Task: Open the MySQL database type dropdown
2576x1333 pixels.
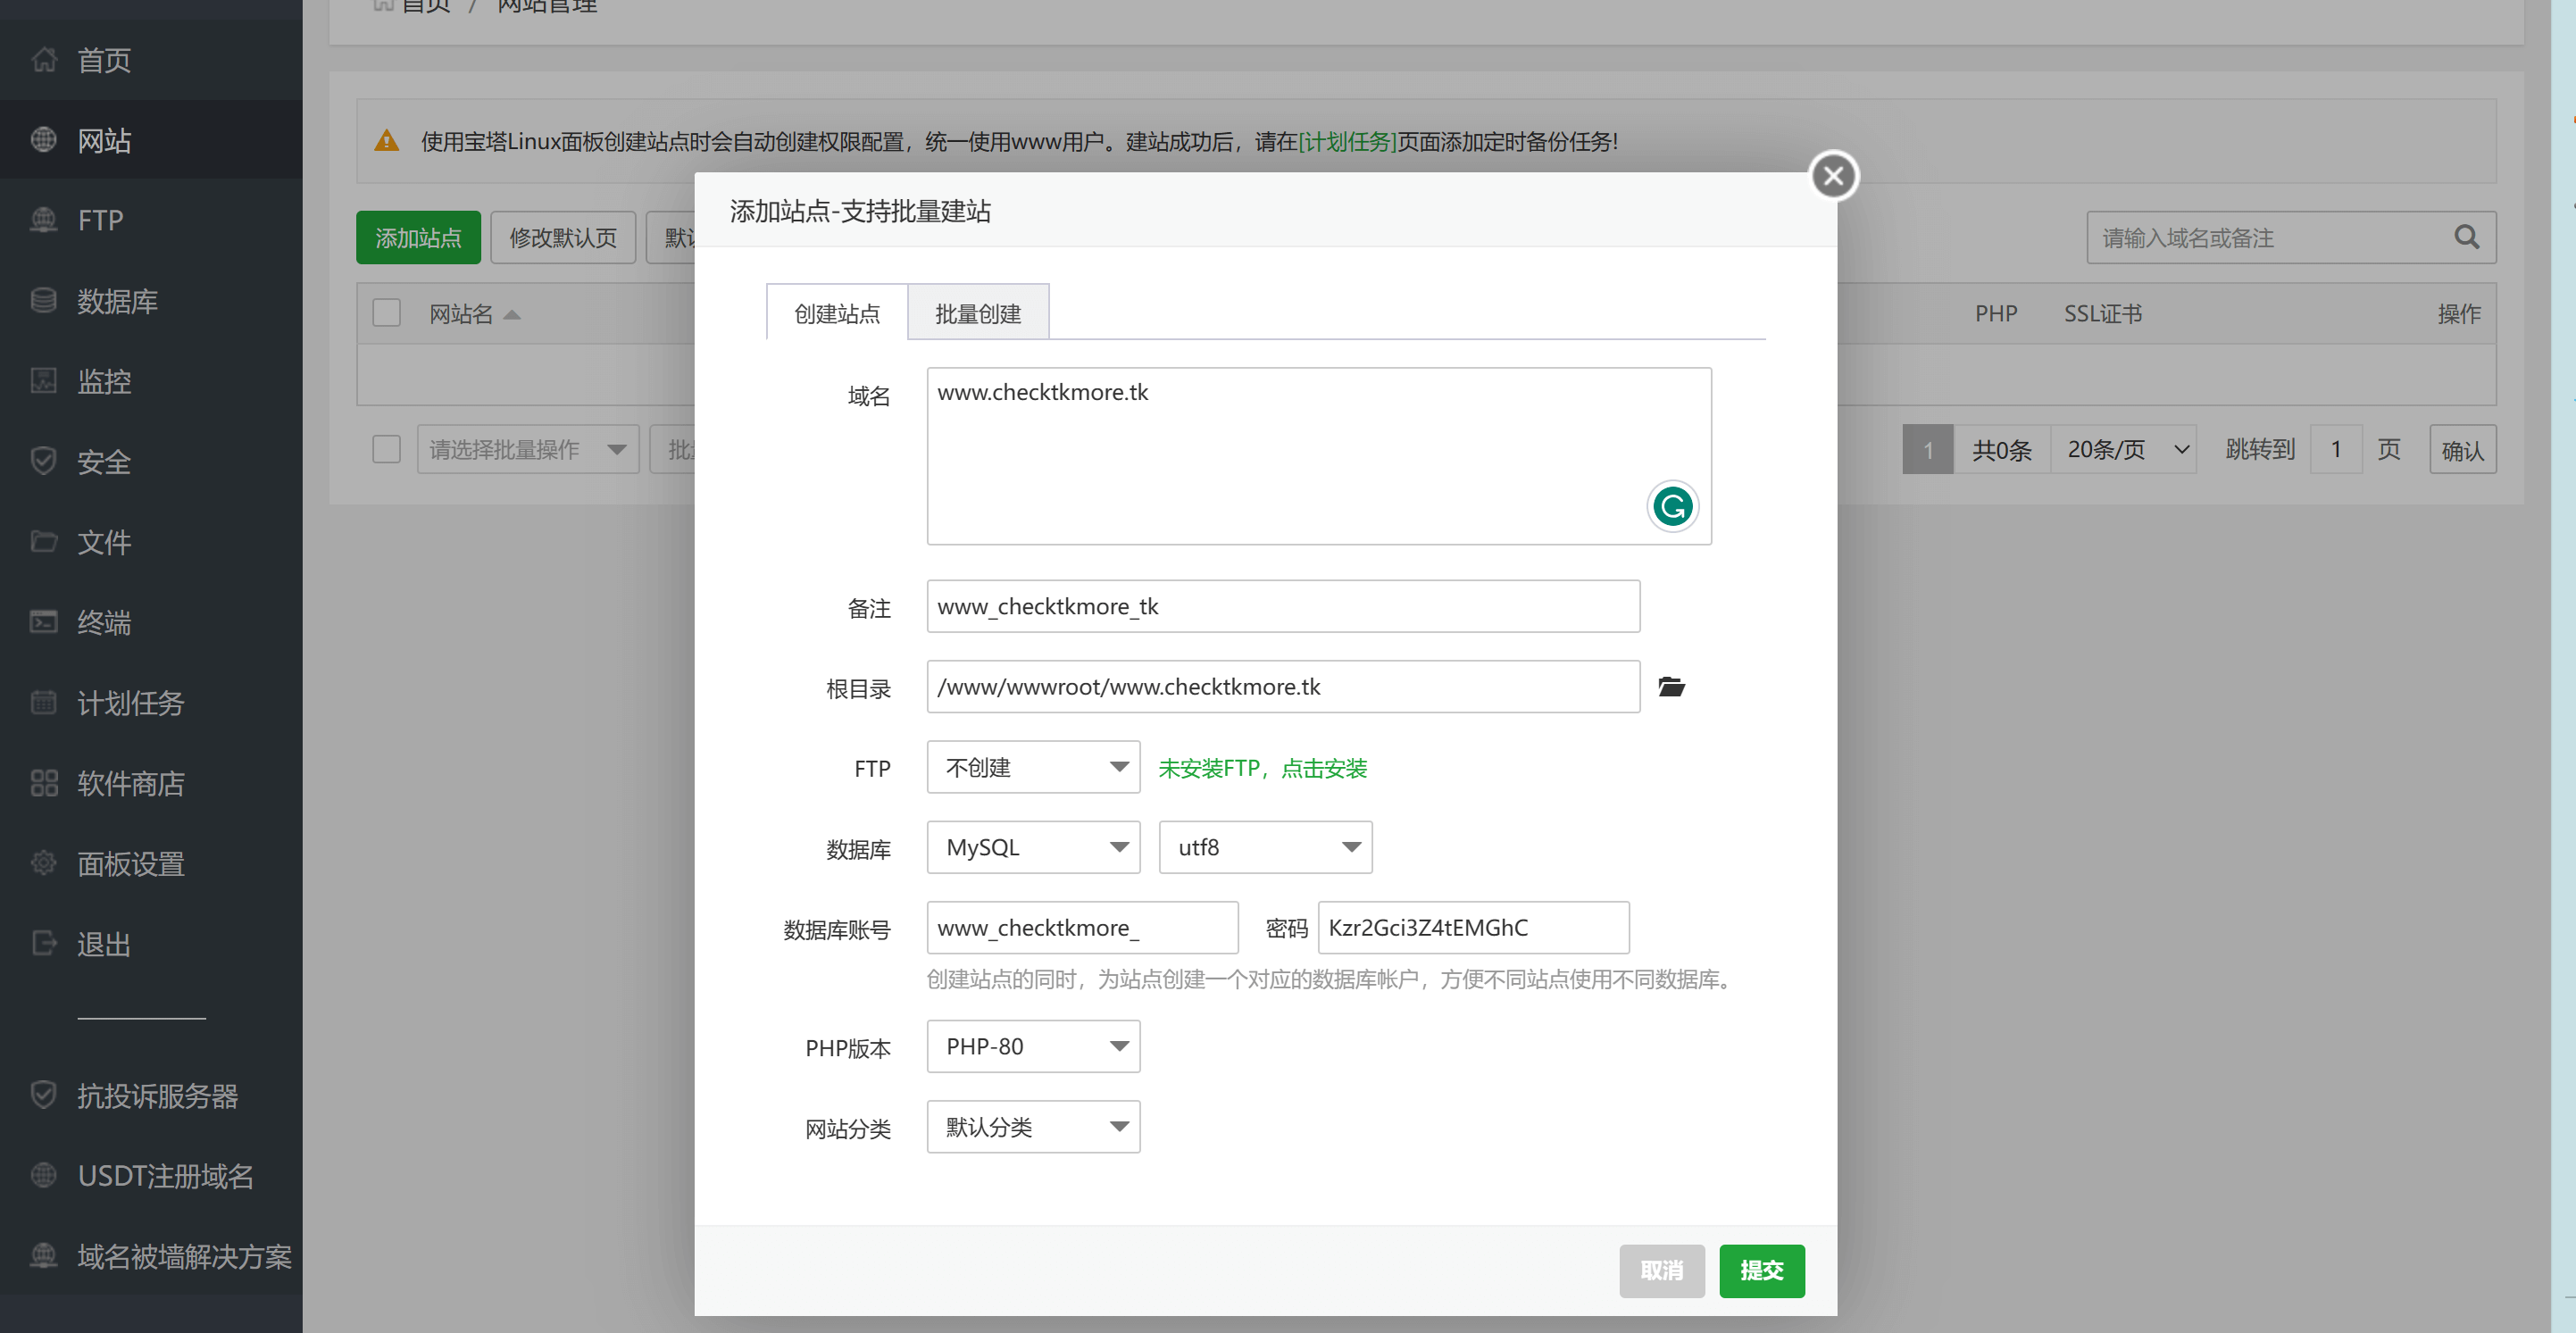Action: (1033, 848)
